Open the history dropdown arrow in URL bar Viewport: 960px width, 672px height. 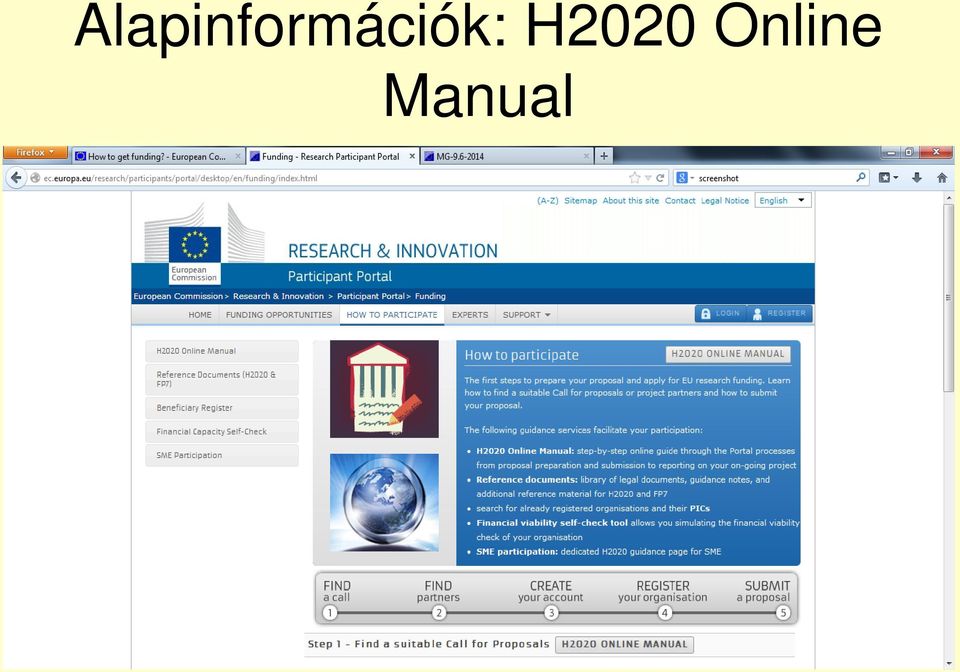coord(648,178)
